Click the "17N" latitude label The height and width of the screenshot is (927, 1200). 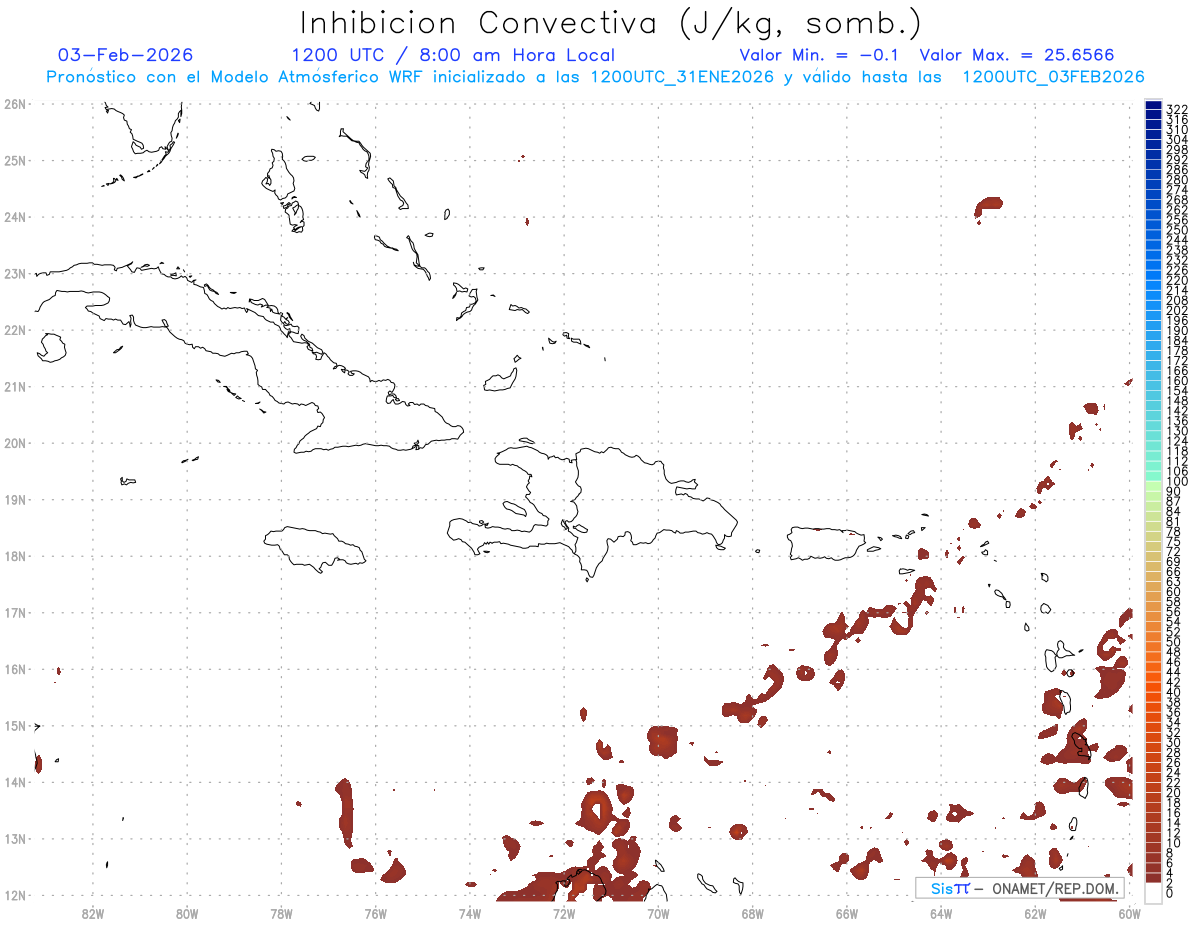pyautogui.click(x=14, y=612)
